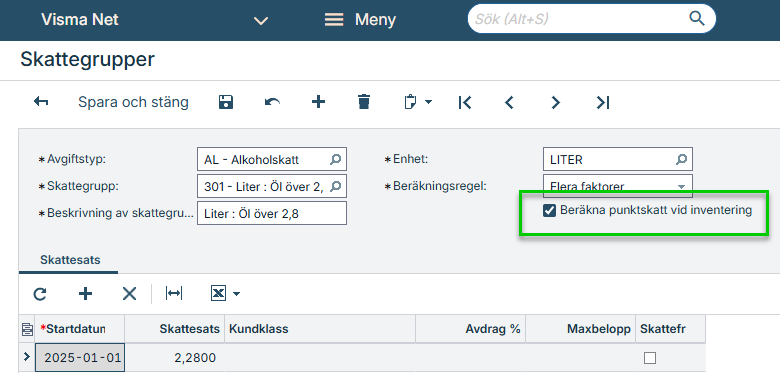The height and width of the screenshot is (373, 780).
Task: Jump to the last record
Action: click(x=602, y=102)
